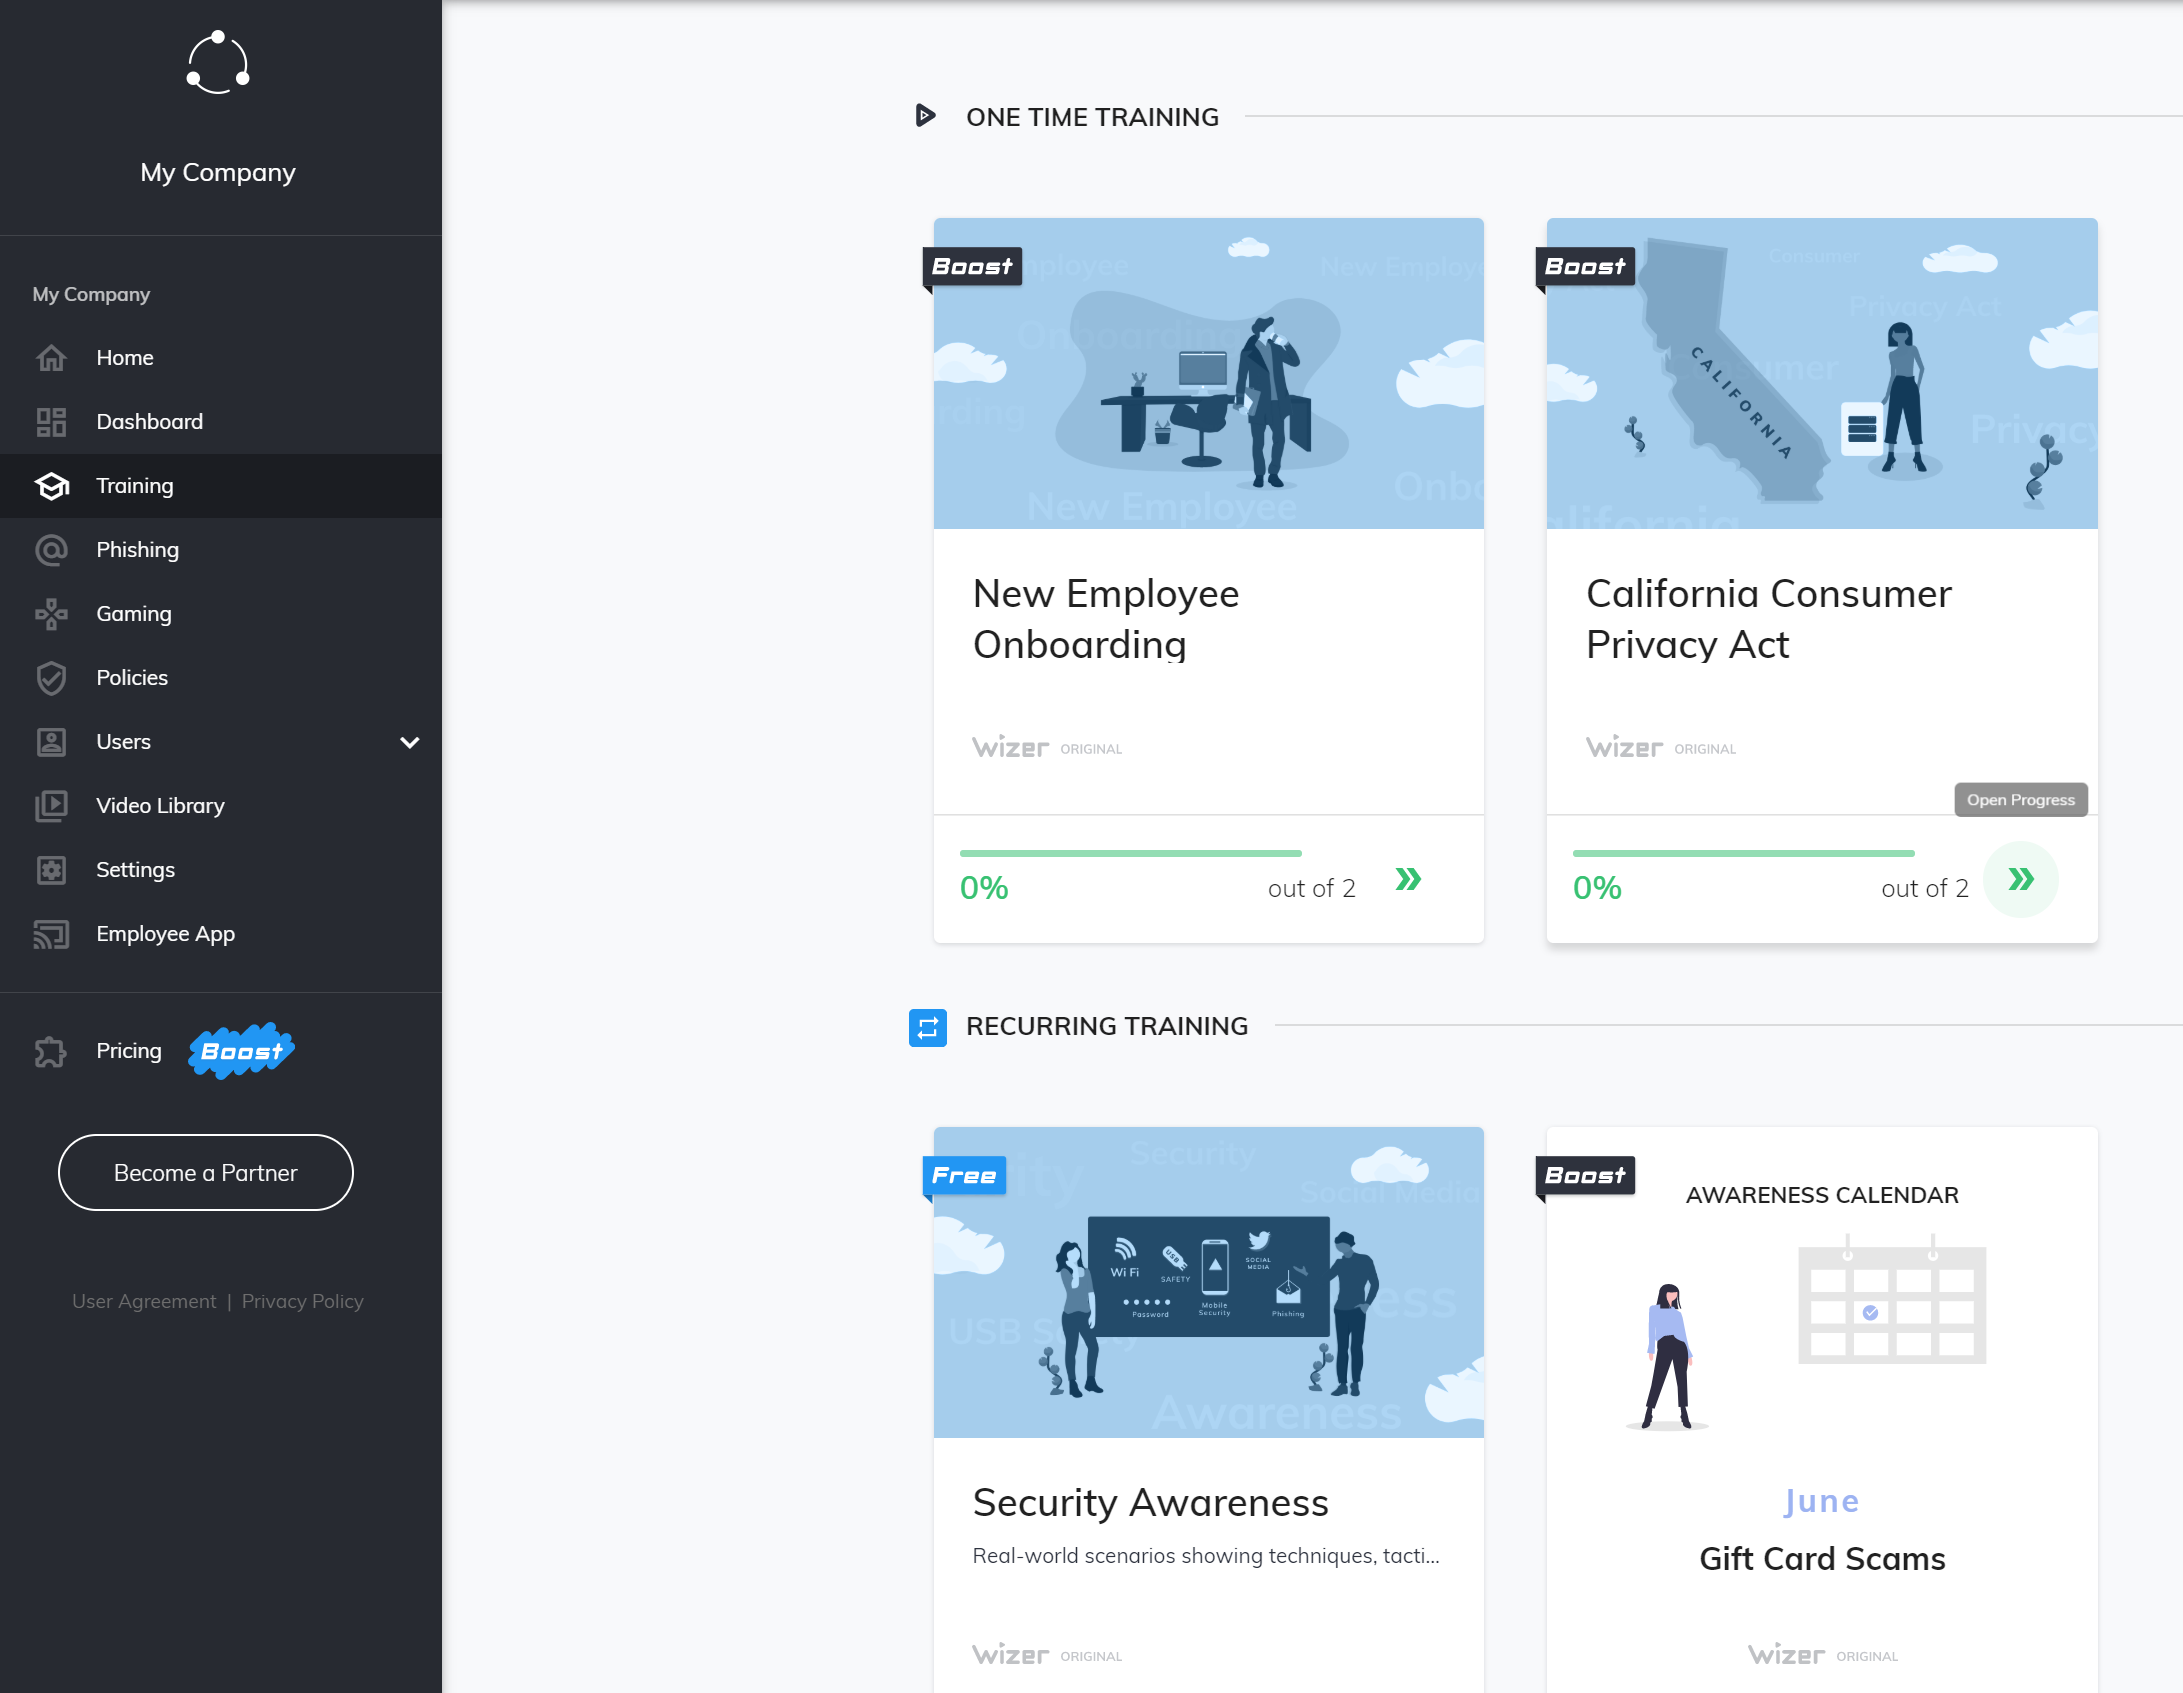Click 0% progress on Onboarding card

coord(984,888)
